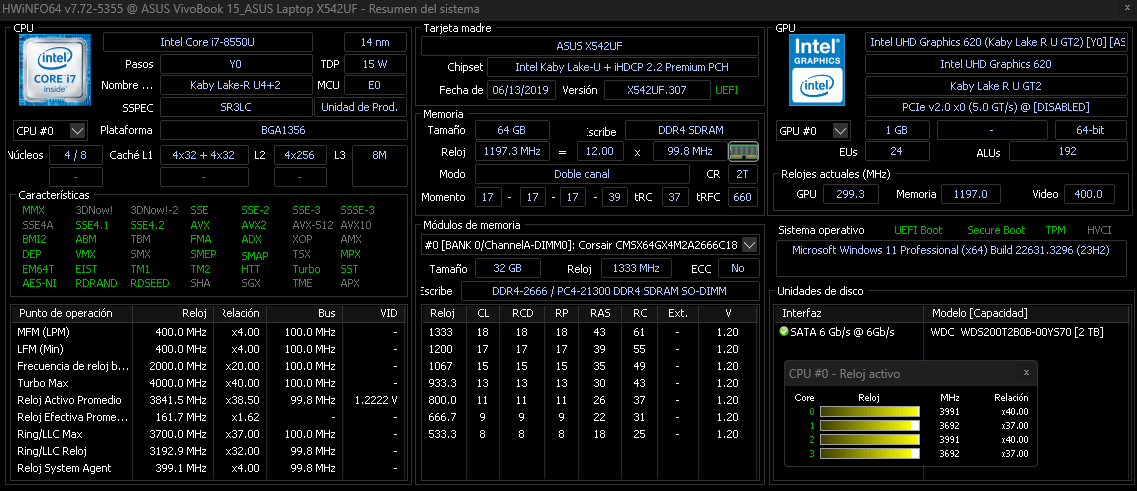Click the Interfaz column header
Viewport: 1137px width, 491px height.
(x=848, y=313)
